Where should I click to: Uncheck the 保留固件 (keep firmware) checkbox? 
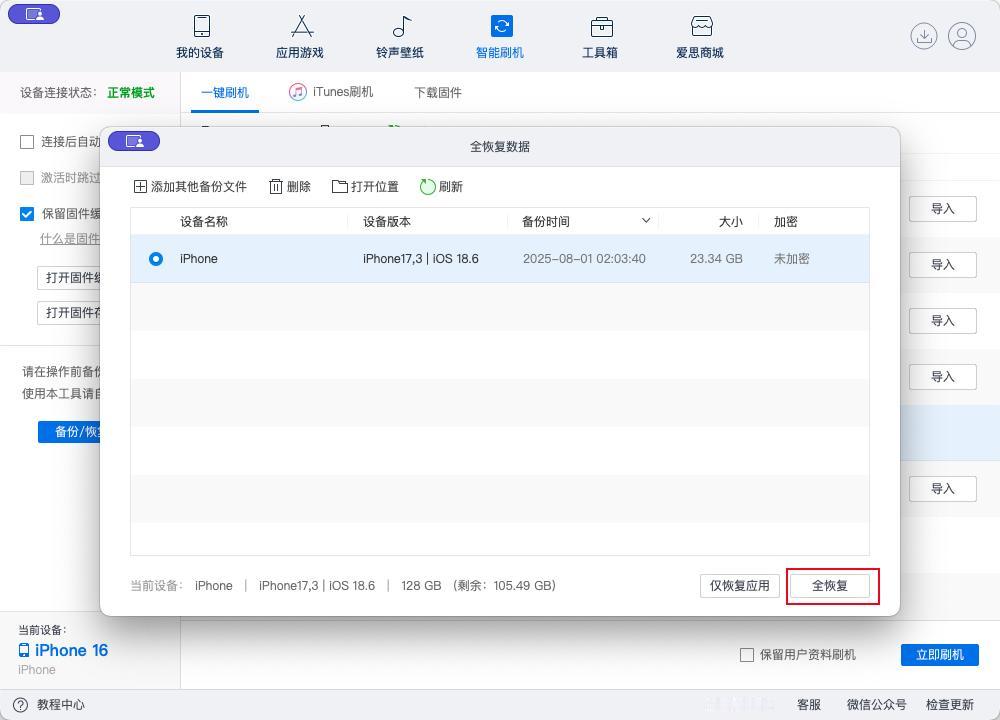27,214
